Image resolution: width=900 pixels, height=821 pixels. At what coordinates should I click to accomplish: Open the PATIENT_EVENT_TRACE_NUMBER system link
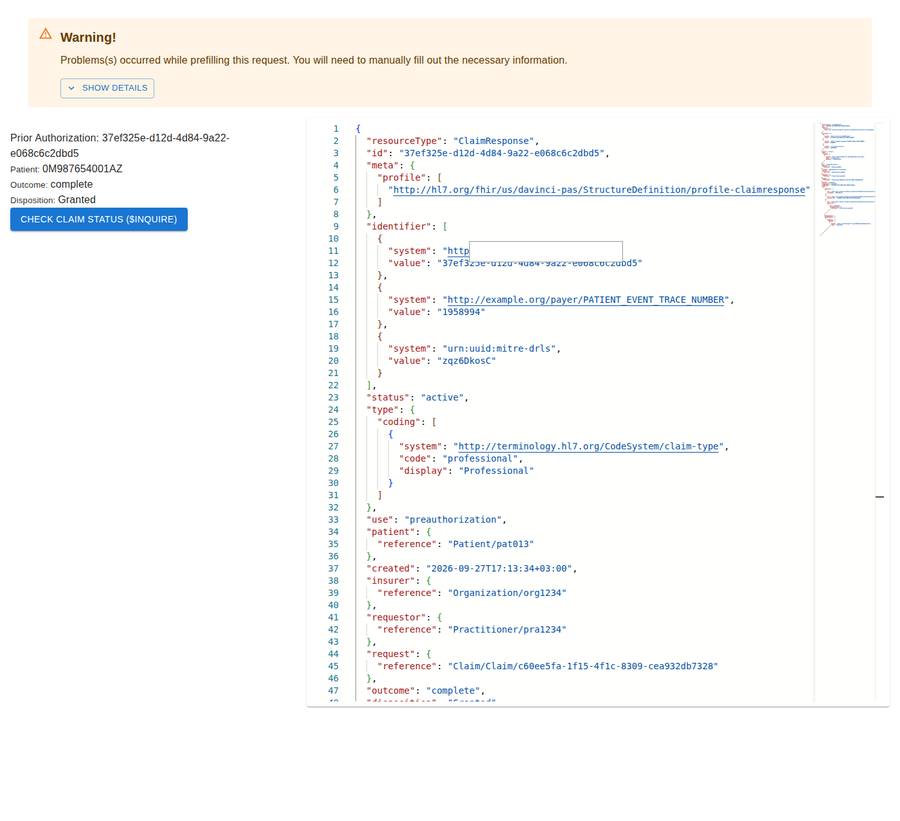[585, 300]
